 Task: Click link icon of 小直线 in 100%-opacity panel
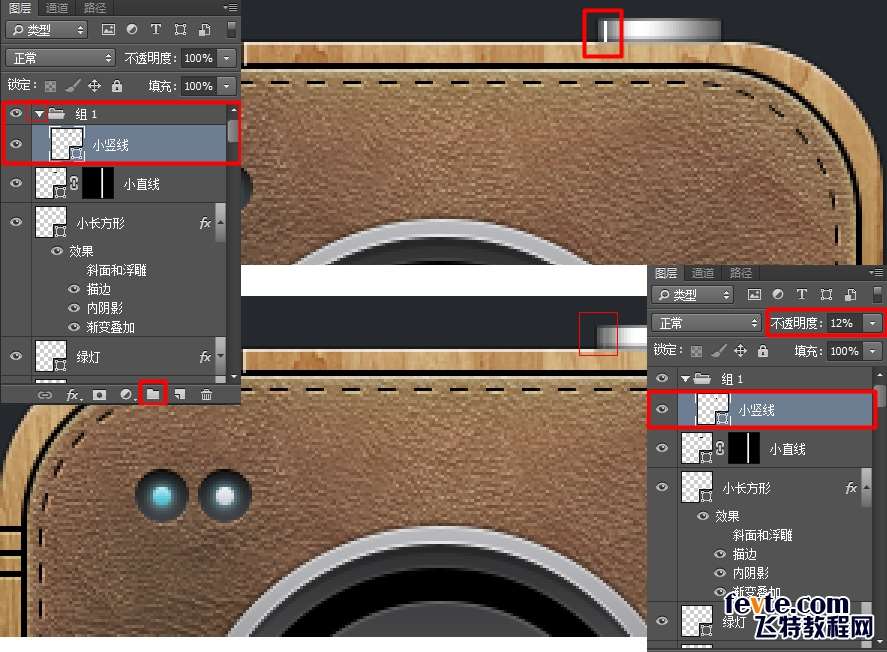click(x=74, y=183)
